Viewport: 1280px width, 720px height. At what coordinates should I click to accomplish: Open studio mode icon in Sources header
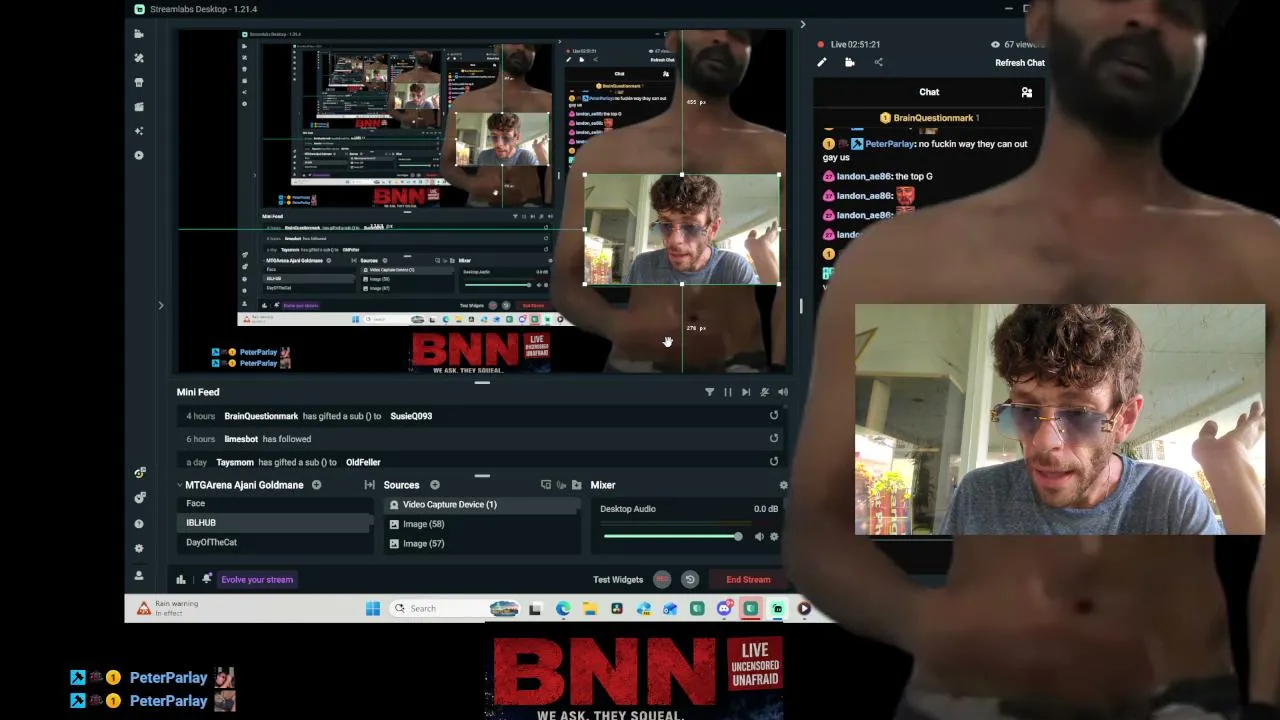click(x=546, y=485)
